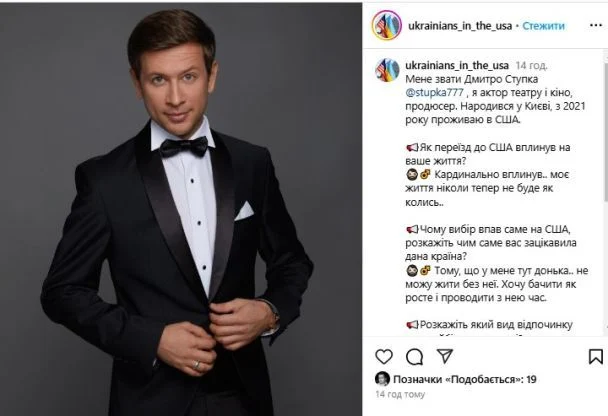Share the post via paper plane icon

coord(445,356)
